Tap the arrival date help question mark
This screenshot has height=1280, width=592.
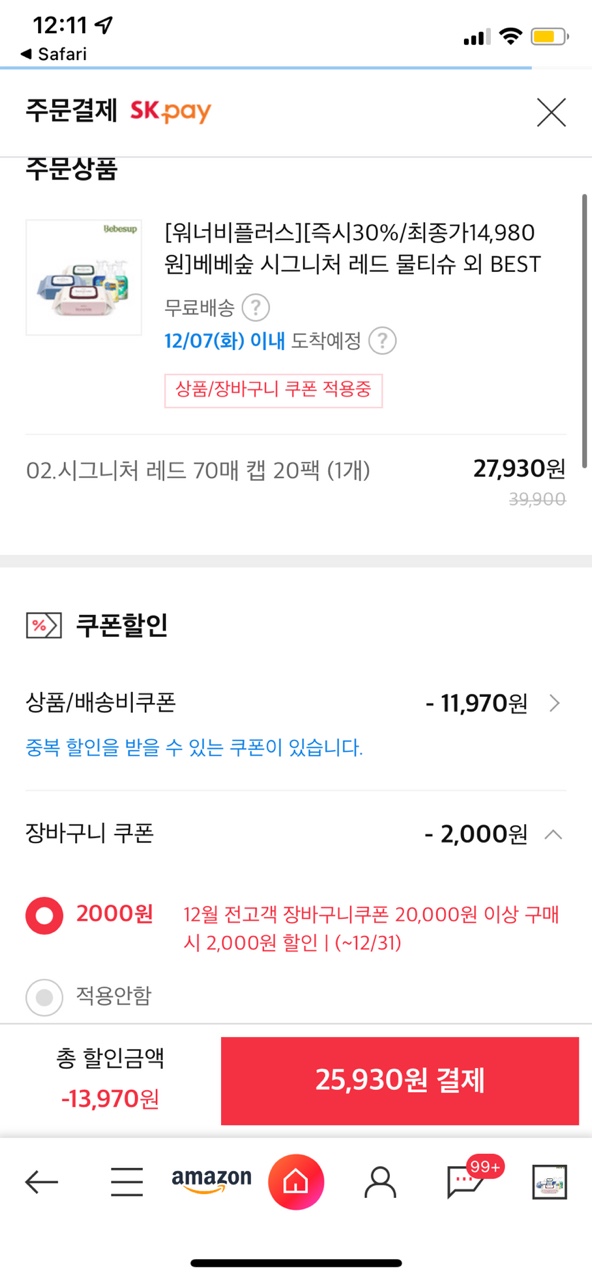[382, 341]
